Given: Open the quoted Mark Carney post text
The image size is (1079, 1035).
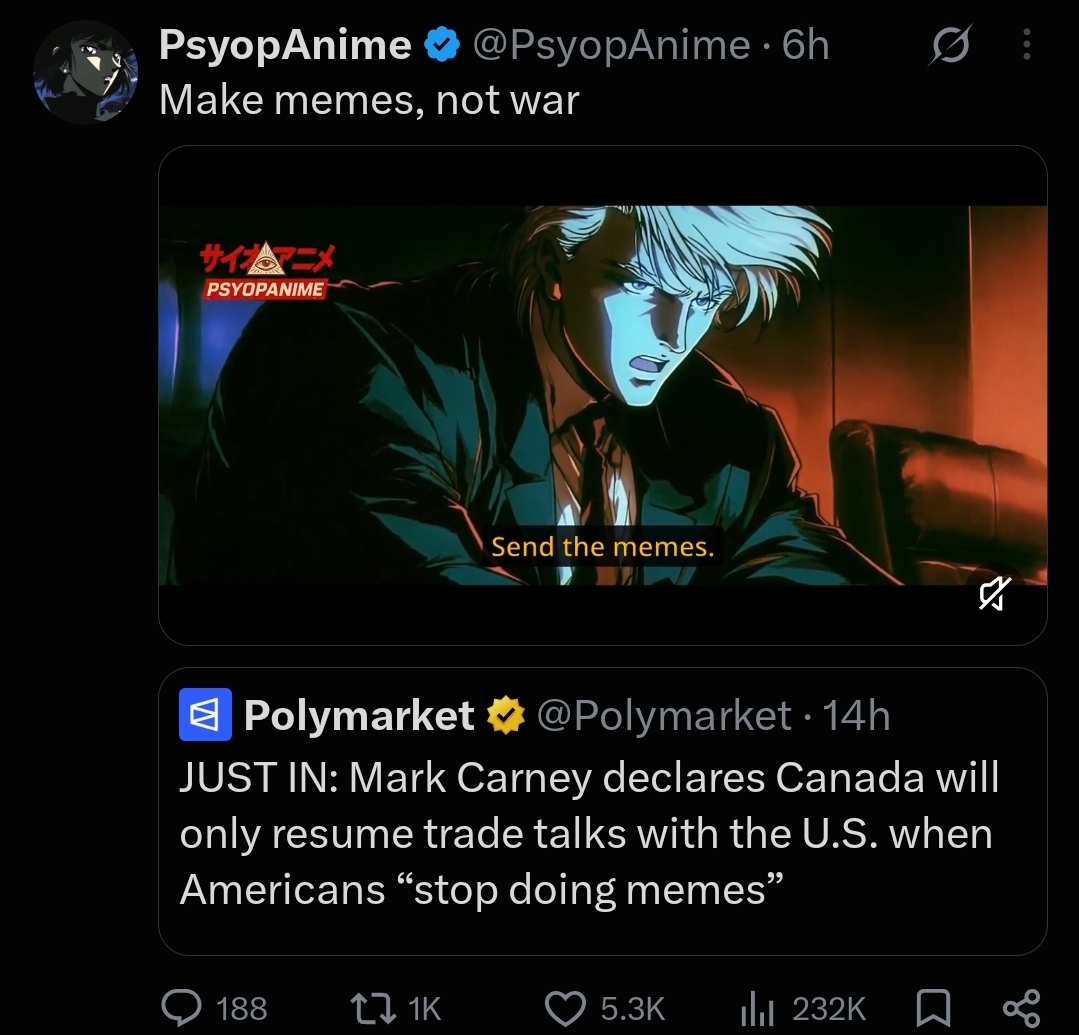Looking at the screenshot, I should pos(589,833).
